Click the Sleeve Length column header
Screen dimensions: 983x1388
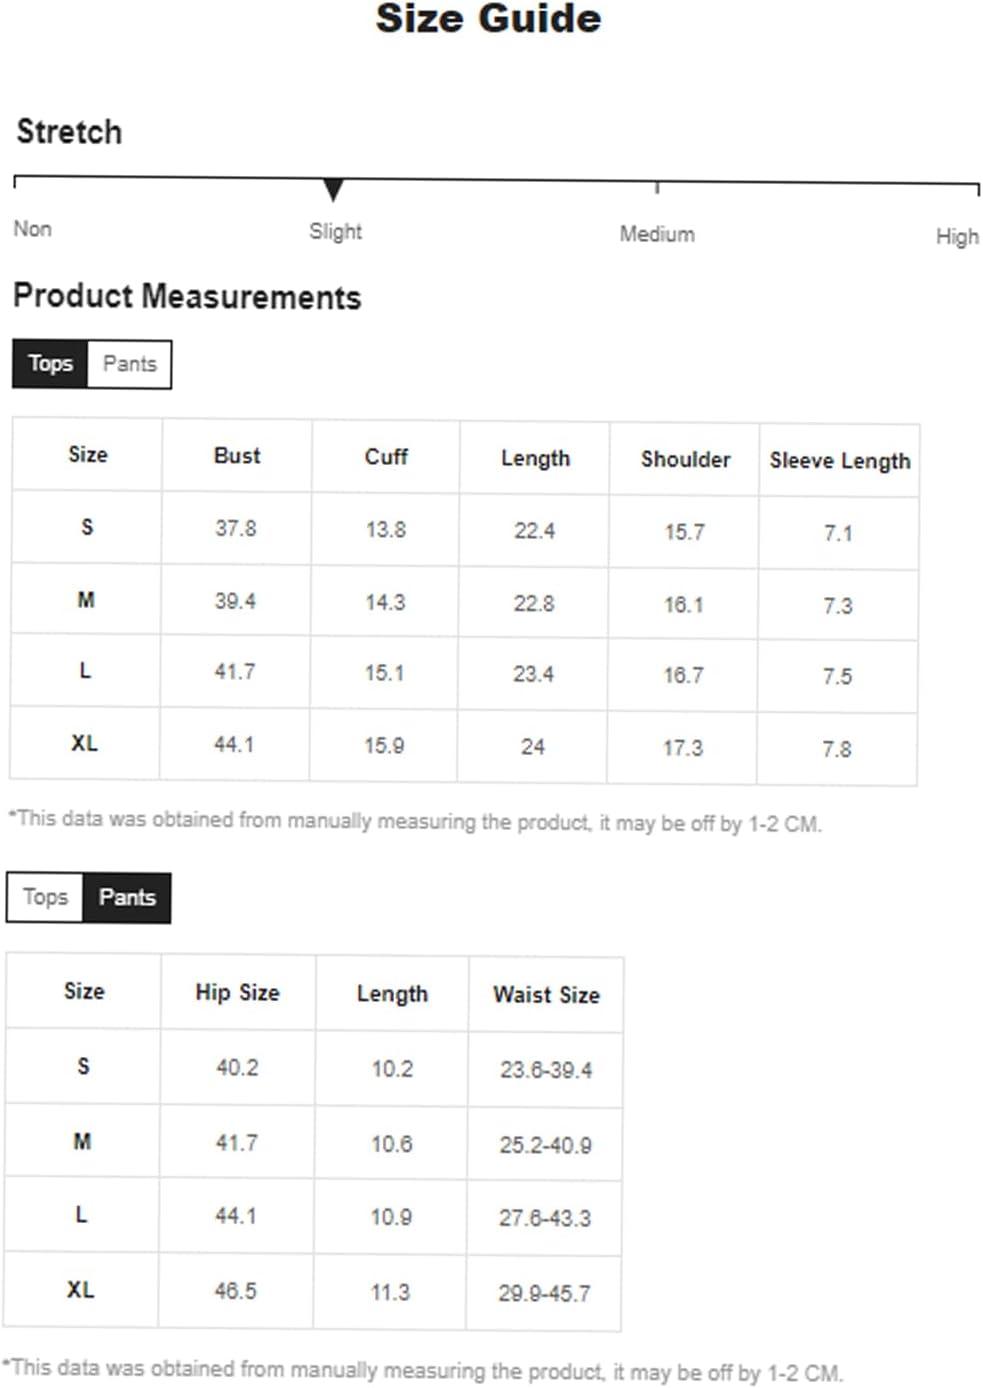(x=840, y=461)
